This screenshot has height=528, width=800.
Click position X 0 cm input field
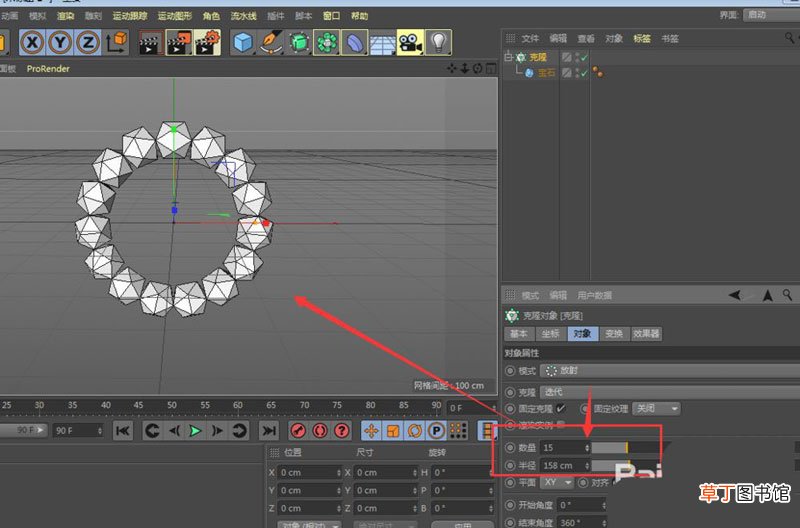tap(309, 472)
